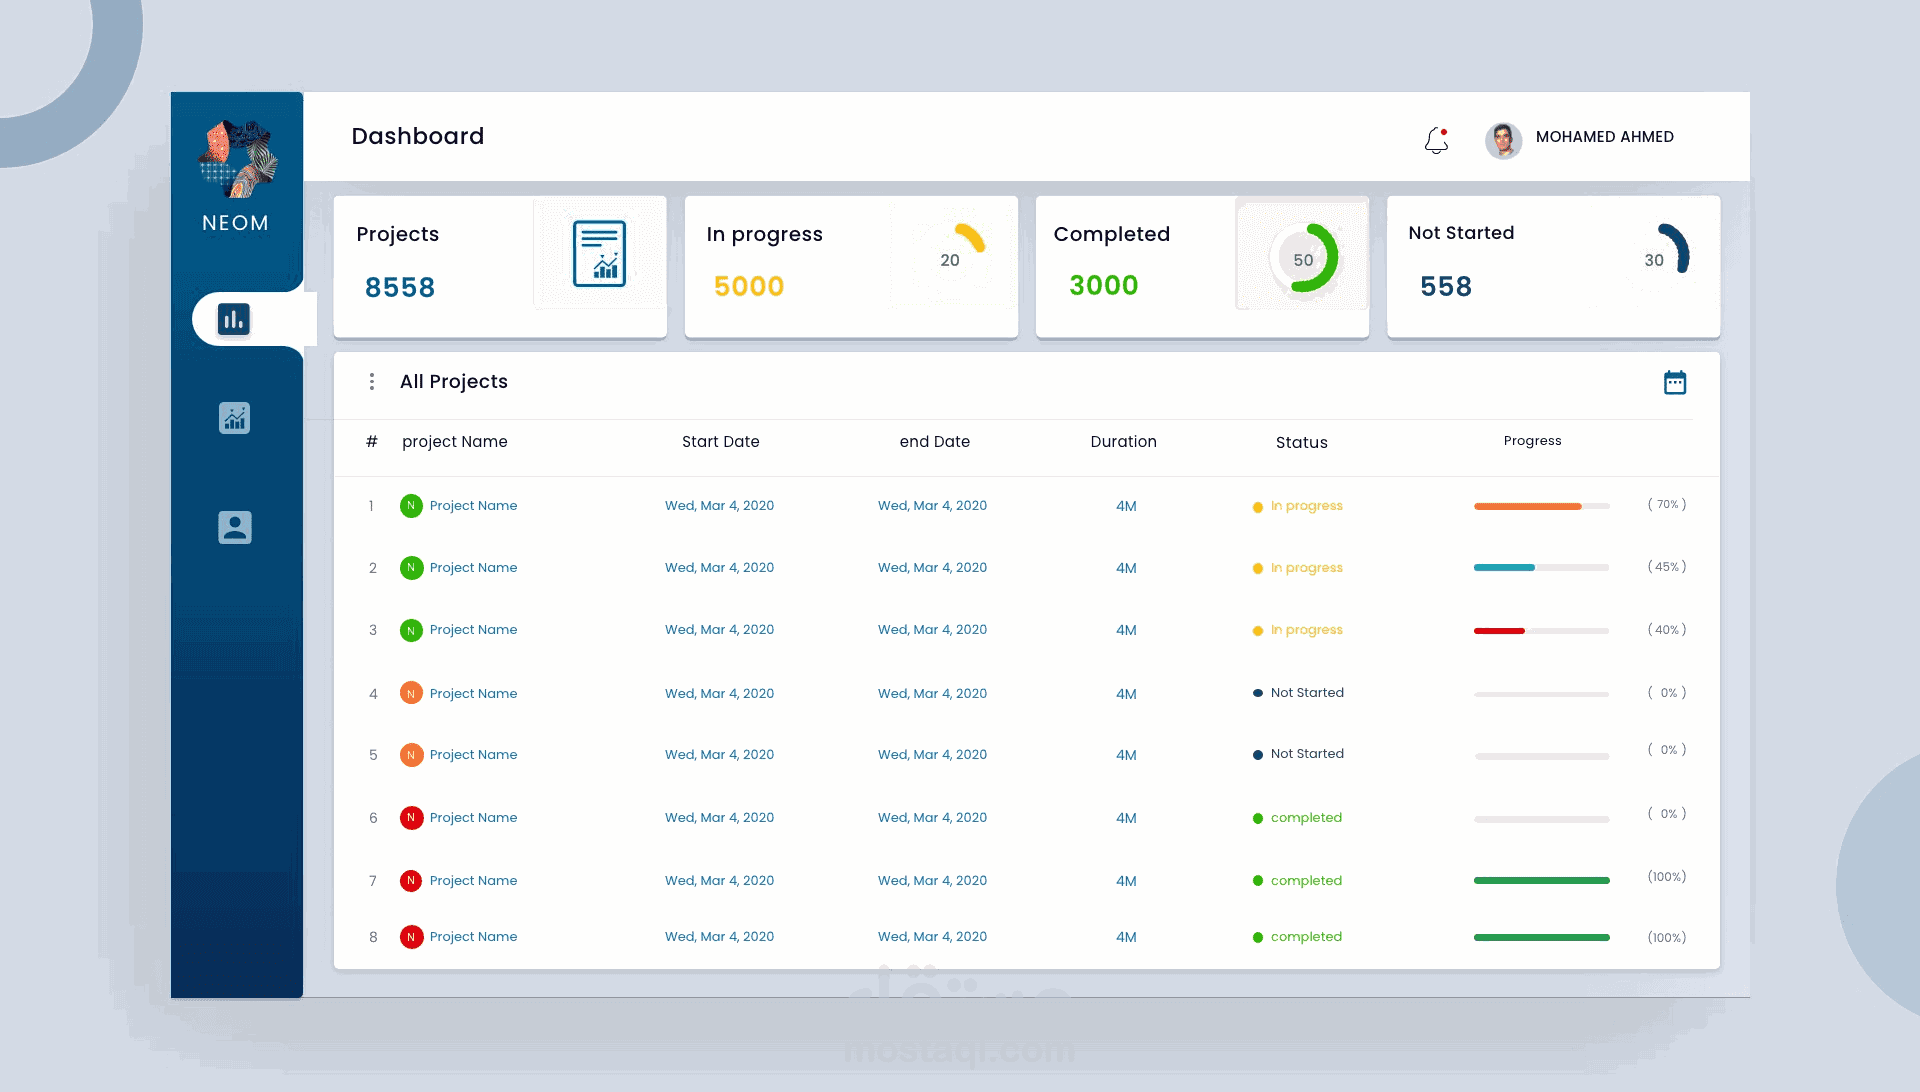Click the NEOM logo in sidebar
The image size is (1920, 1092).
coord(237,160)
